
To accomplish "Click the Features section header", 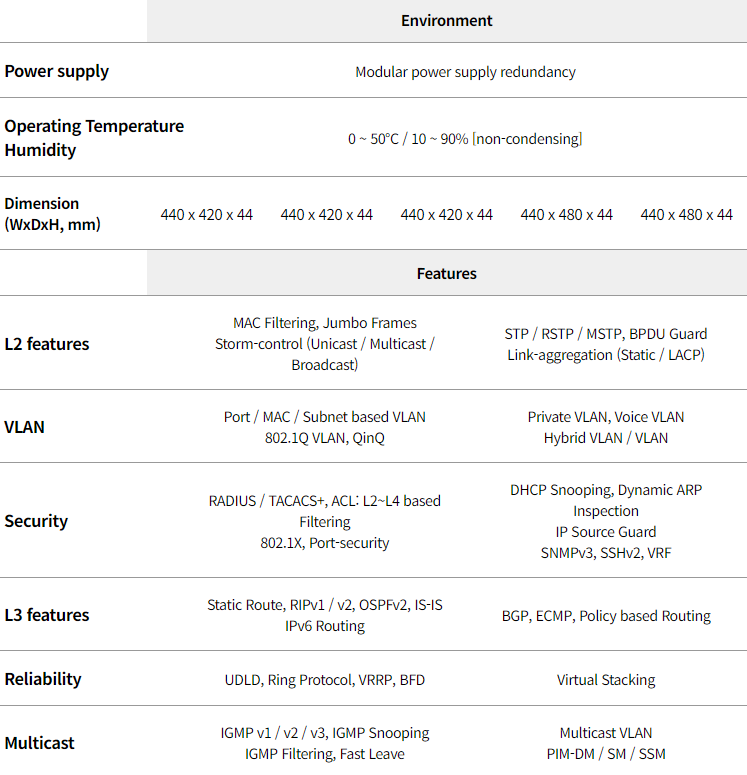I will click(x=446, y=273).
